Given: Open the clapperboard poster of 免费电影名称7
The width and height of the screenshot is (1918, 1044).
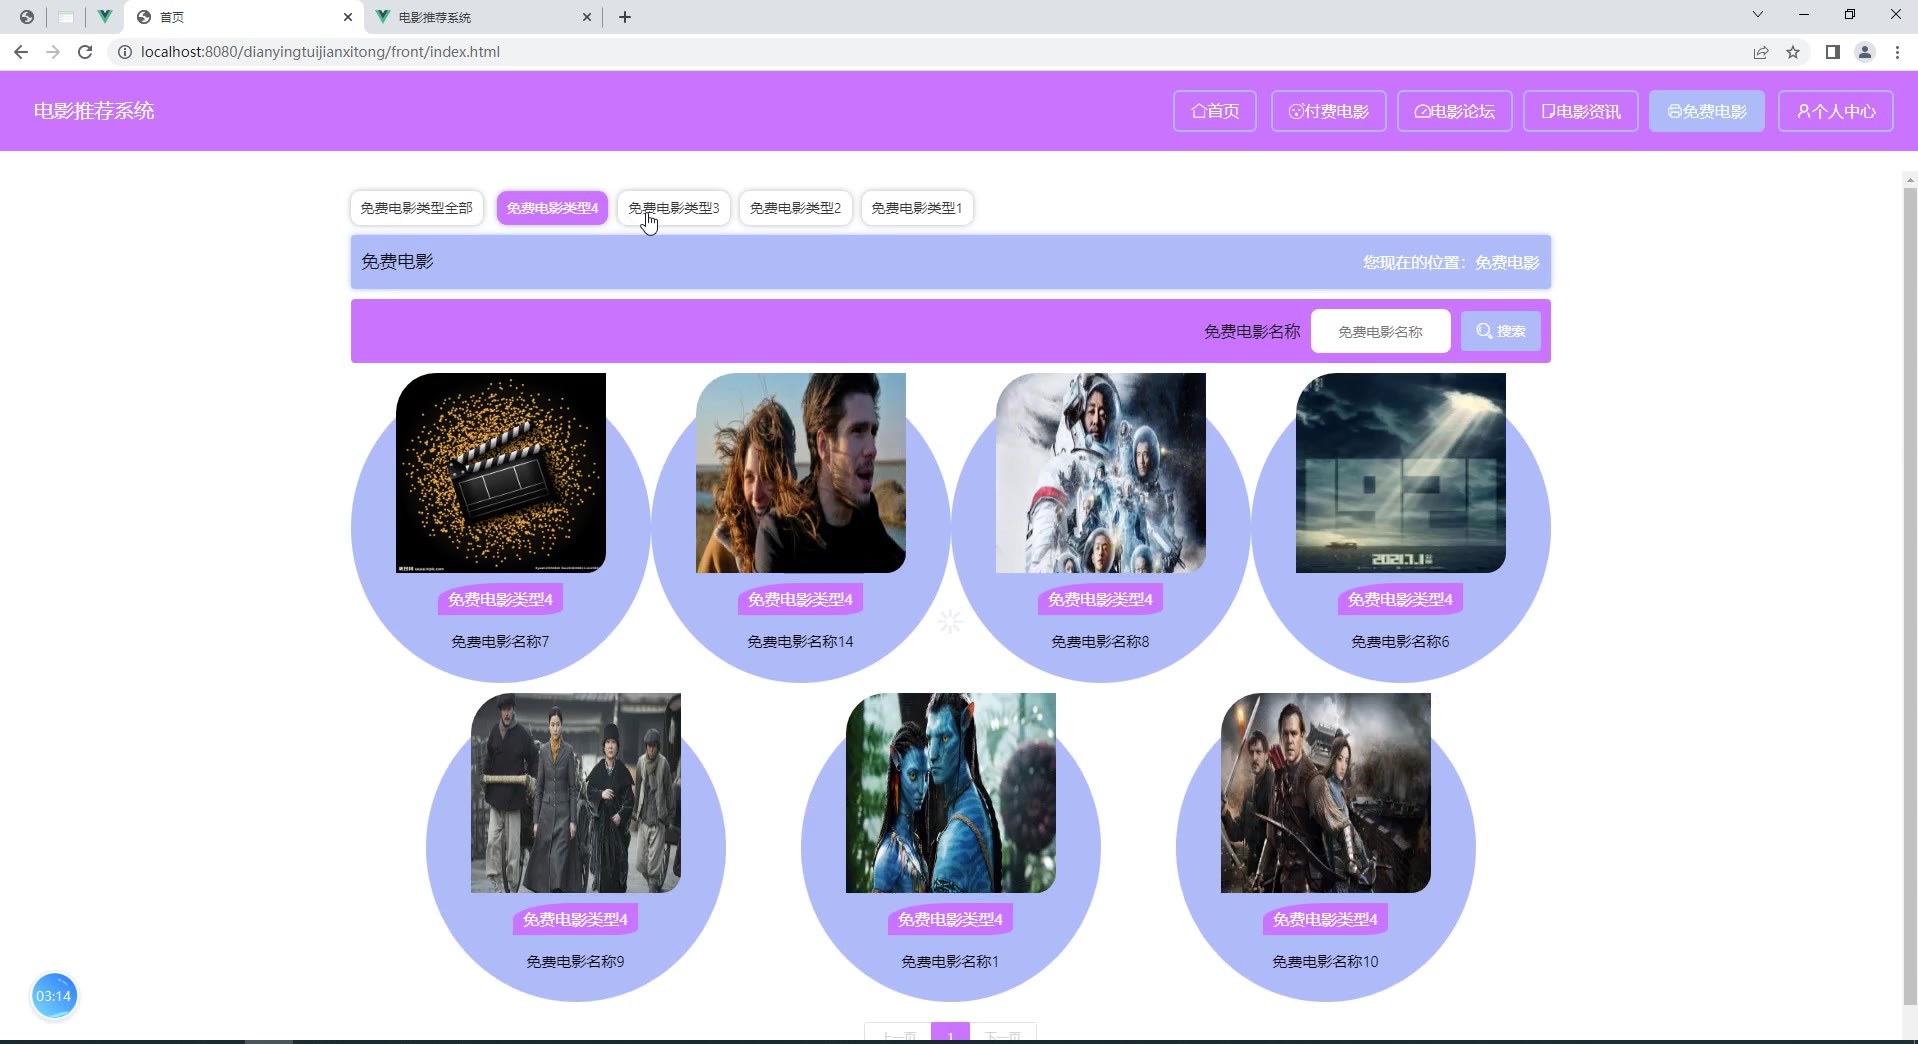Looking at the screenshot, I should click(x=501, y=473).
